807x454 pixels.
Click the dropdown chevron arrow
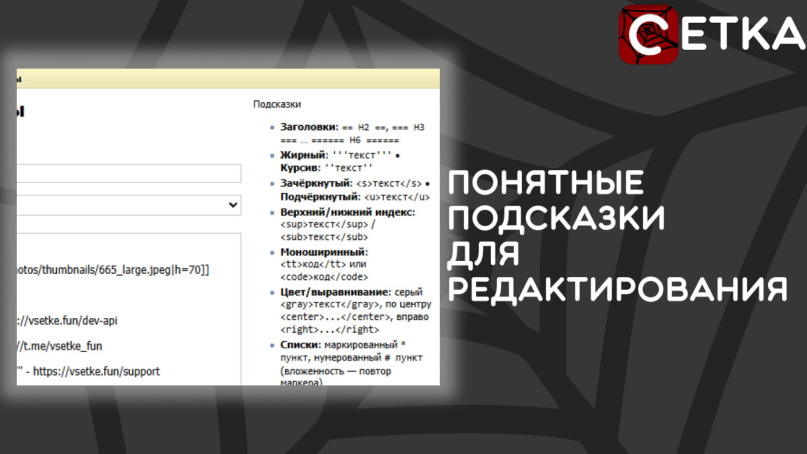[233, 205]
